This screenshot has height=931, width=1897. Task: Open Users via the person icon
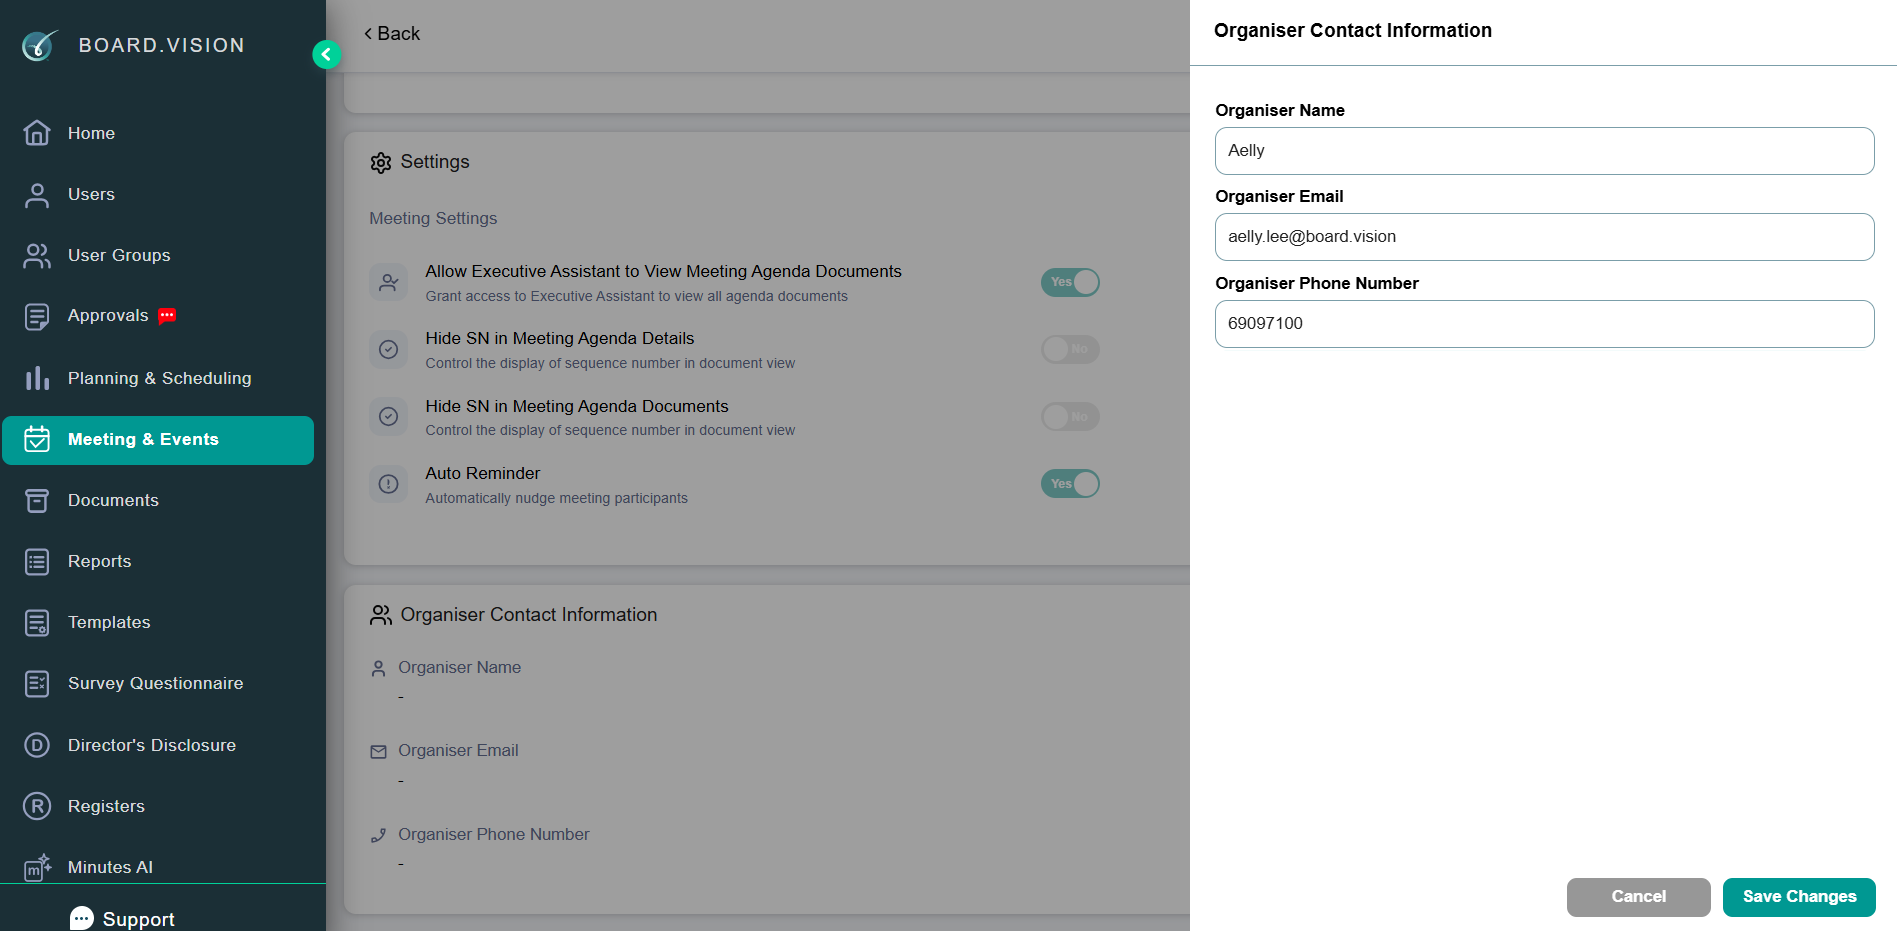(x=37, y=195)
